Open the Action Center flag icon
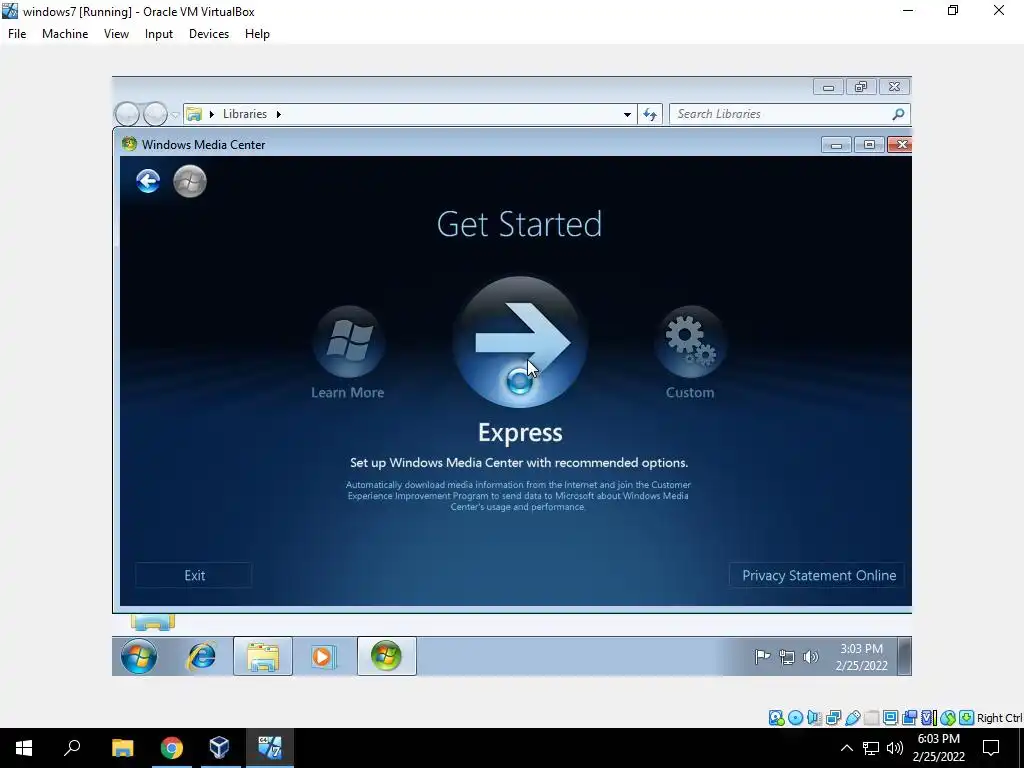This screenshot has width=1024, height=768. point(762,657)
